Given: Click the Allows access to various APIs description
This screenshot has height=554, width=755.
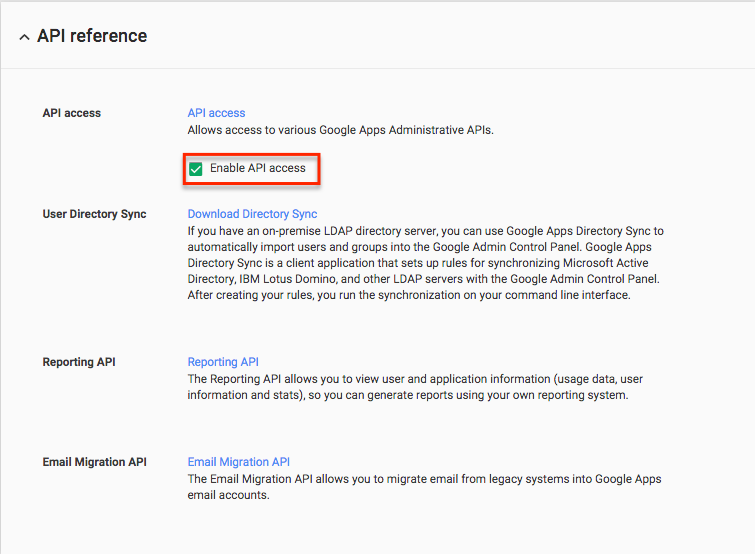Looking at the screenshot, I should 340,130.
